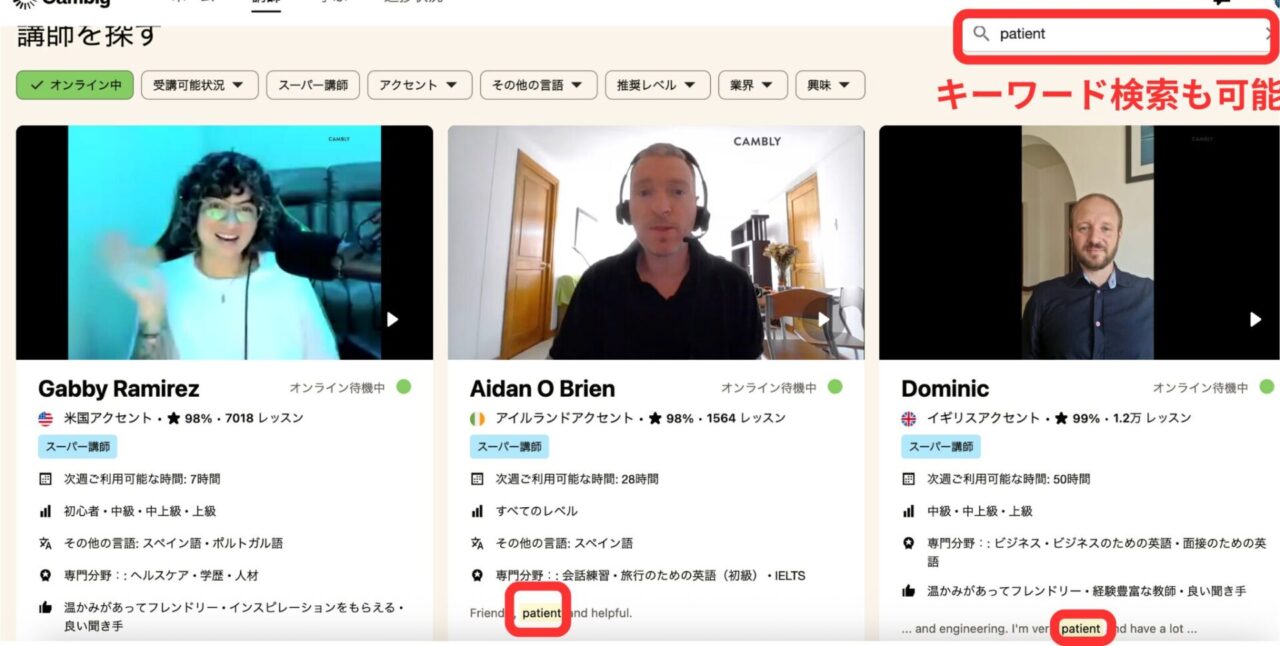Viewport: 1280px width, 646px height.
Task: Open Gabby Ramirez's tutor profile name
Action: (x=118, y=389)
